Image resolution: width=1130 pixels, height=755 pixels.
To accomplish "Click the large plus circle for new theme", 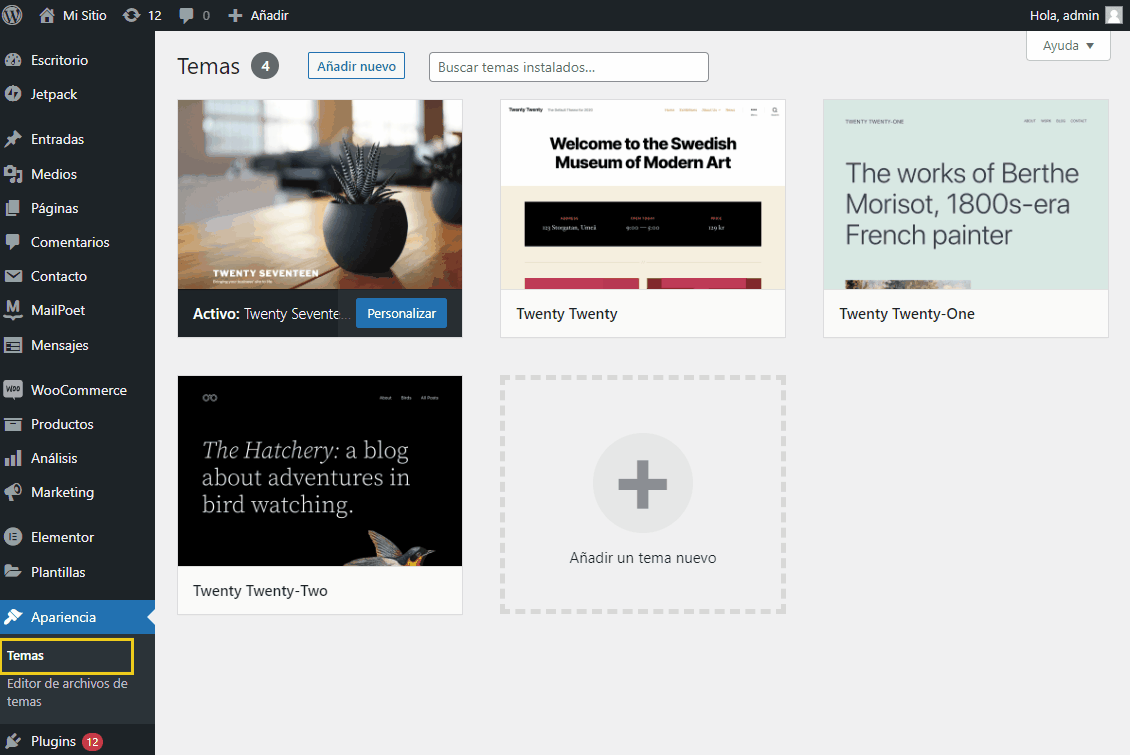I will click(x=643, y=483).
